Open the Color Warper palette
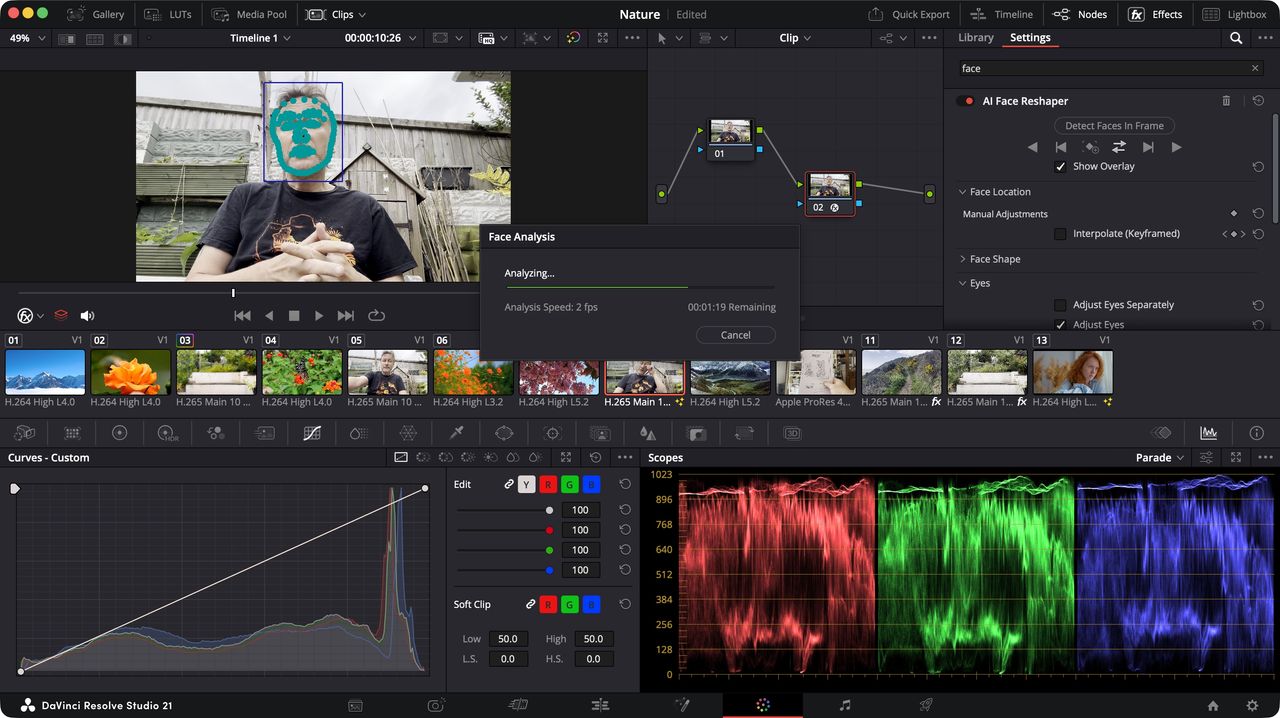 pos(408,433)
